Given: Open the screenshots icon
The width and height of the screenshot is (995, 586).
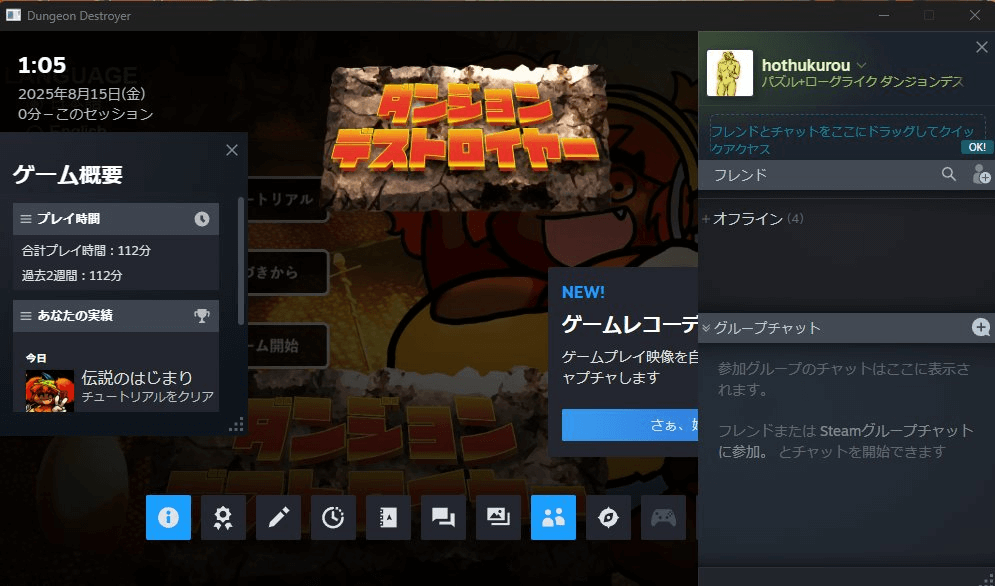Looking at the screenshot, I should (498, 517).
